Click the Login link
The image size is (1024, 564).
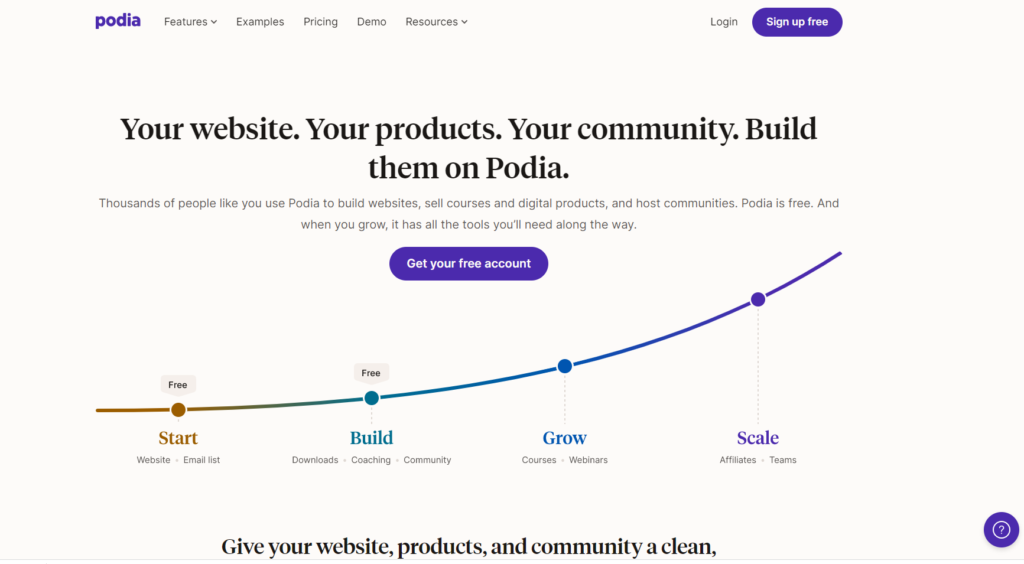click(724, 22)
